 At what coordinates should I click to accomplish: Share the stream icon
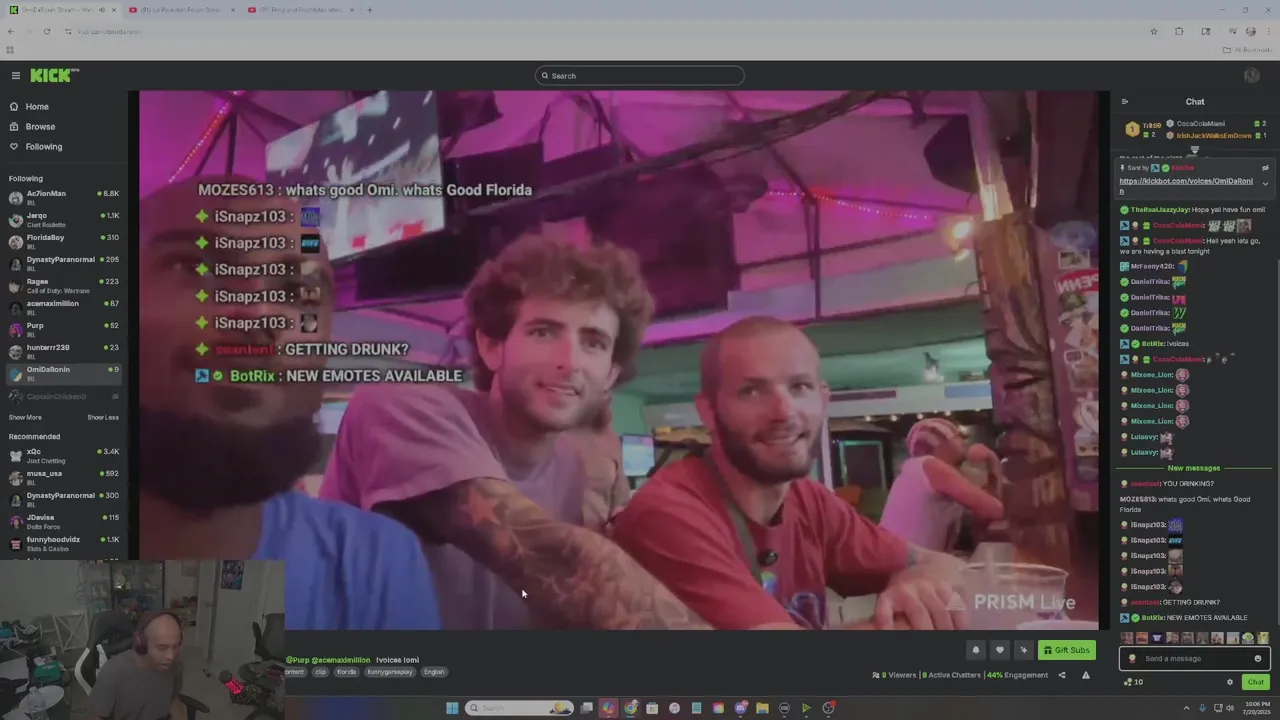click(1062, 675)
